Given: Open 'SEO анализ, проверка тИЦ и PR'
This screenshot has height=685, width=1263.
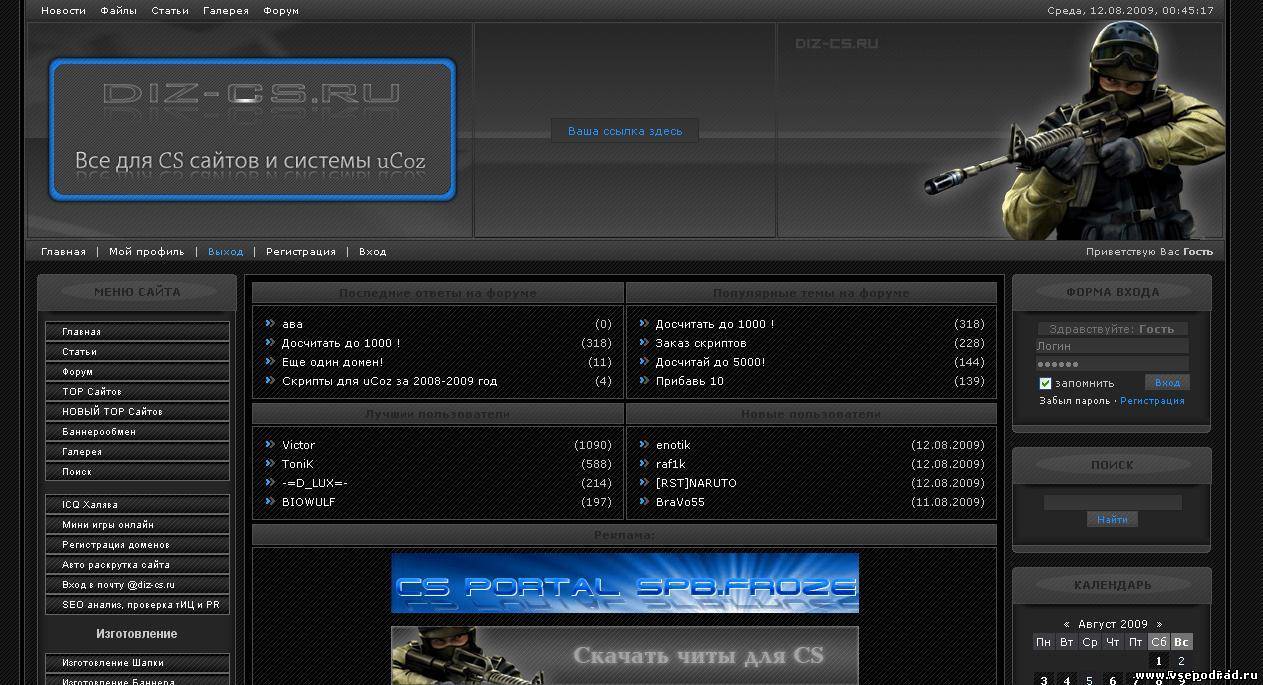Looking at the screenshot, I should (x=137, y=604).
